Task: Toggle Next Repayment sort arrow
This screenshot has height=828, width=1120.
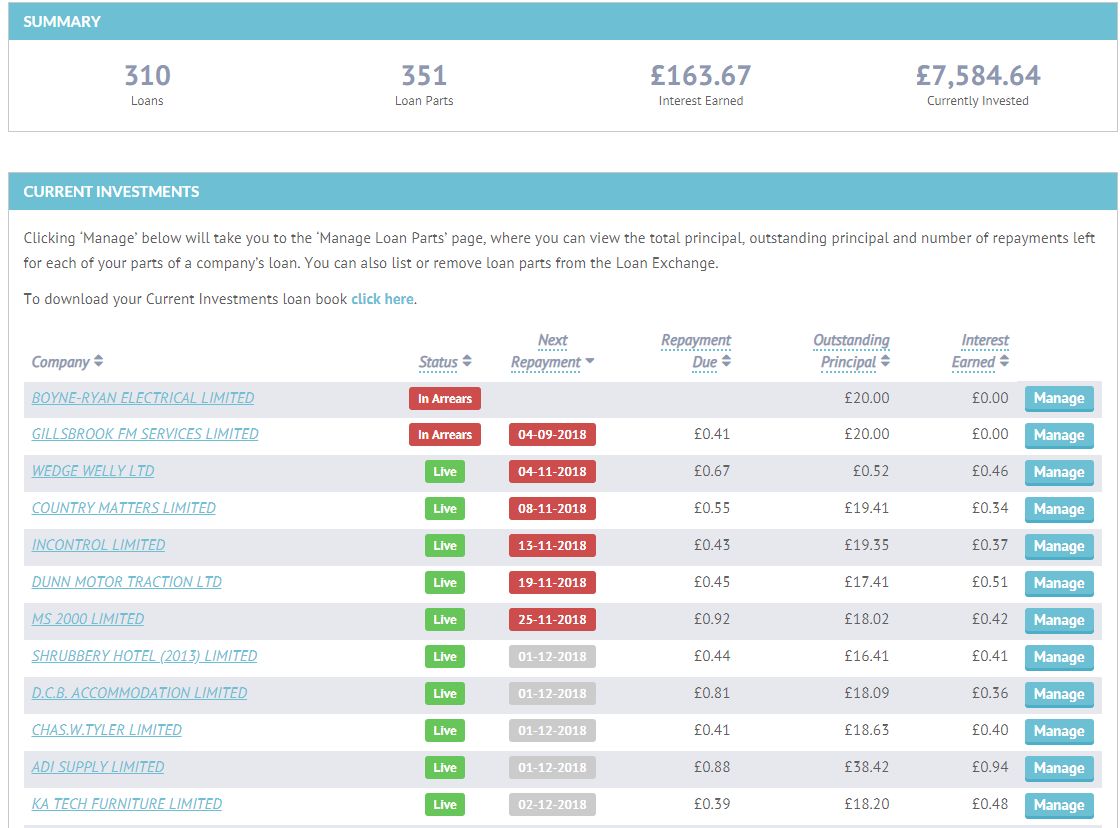Action: (x=590, y=361)
